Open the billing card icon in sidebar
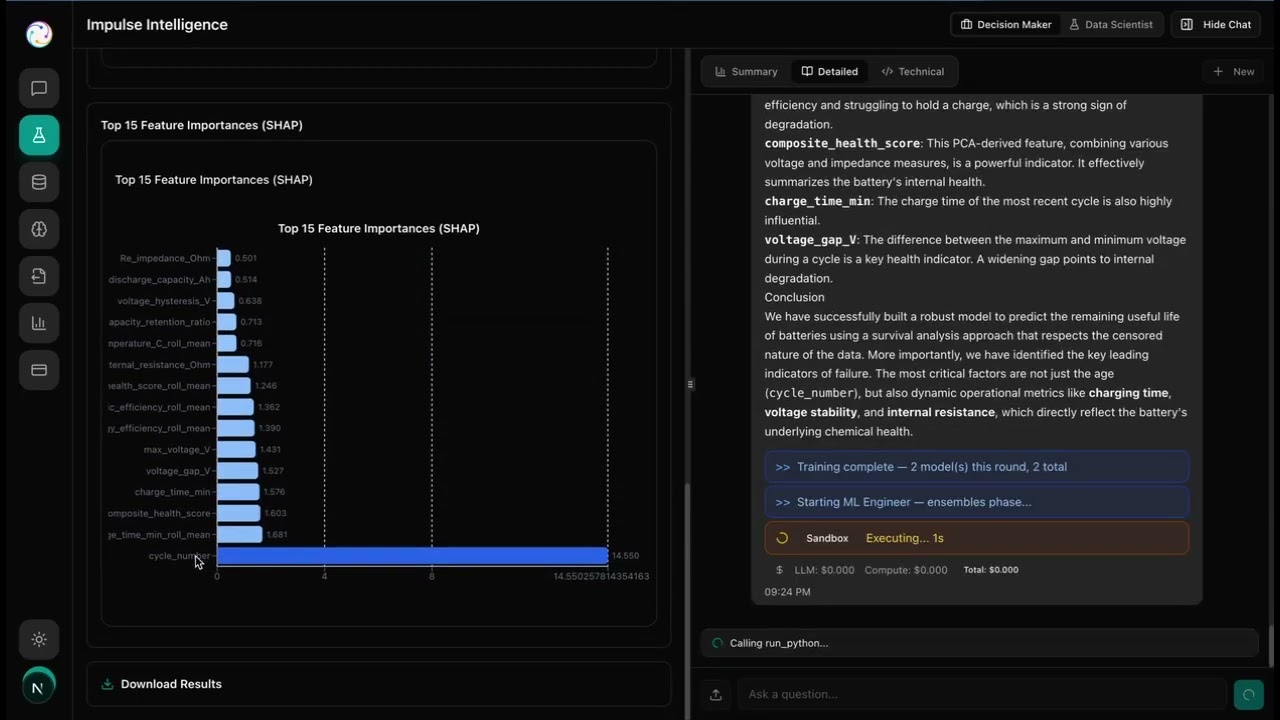Viewport: 1280px width, 720px height. click(39, 370)
